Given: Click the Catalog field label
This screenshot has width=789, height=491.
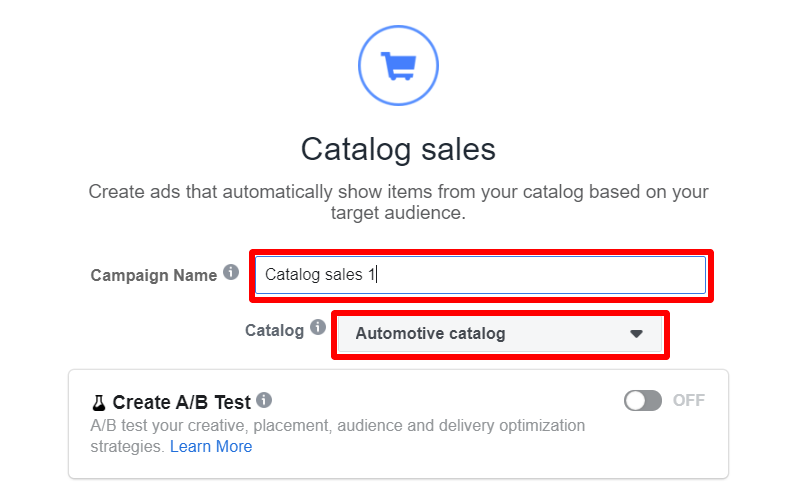Looking at the screenshot, I should 274,331.
